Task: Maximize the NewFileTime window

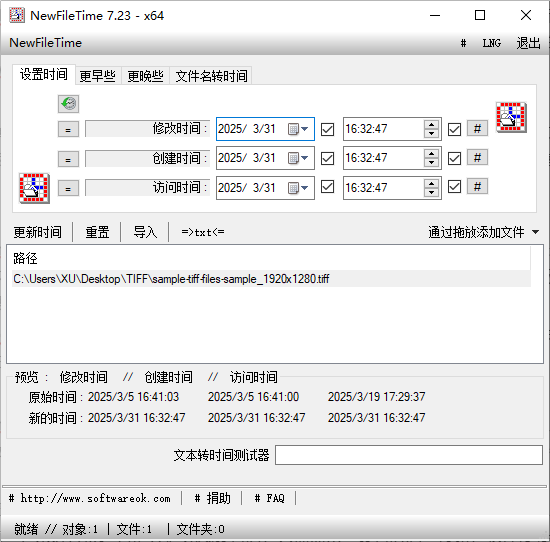Action: (480, 15)
